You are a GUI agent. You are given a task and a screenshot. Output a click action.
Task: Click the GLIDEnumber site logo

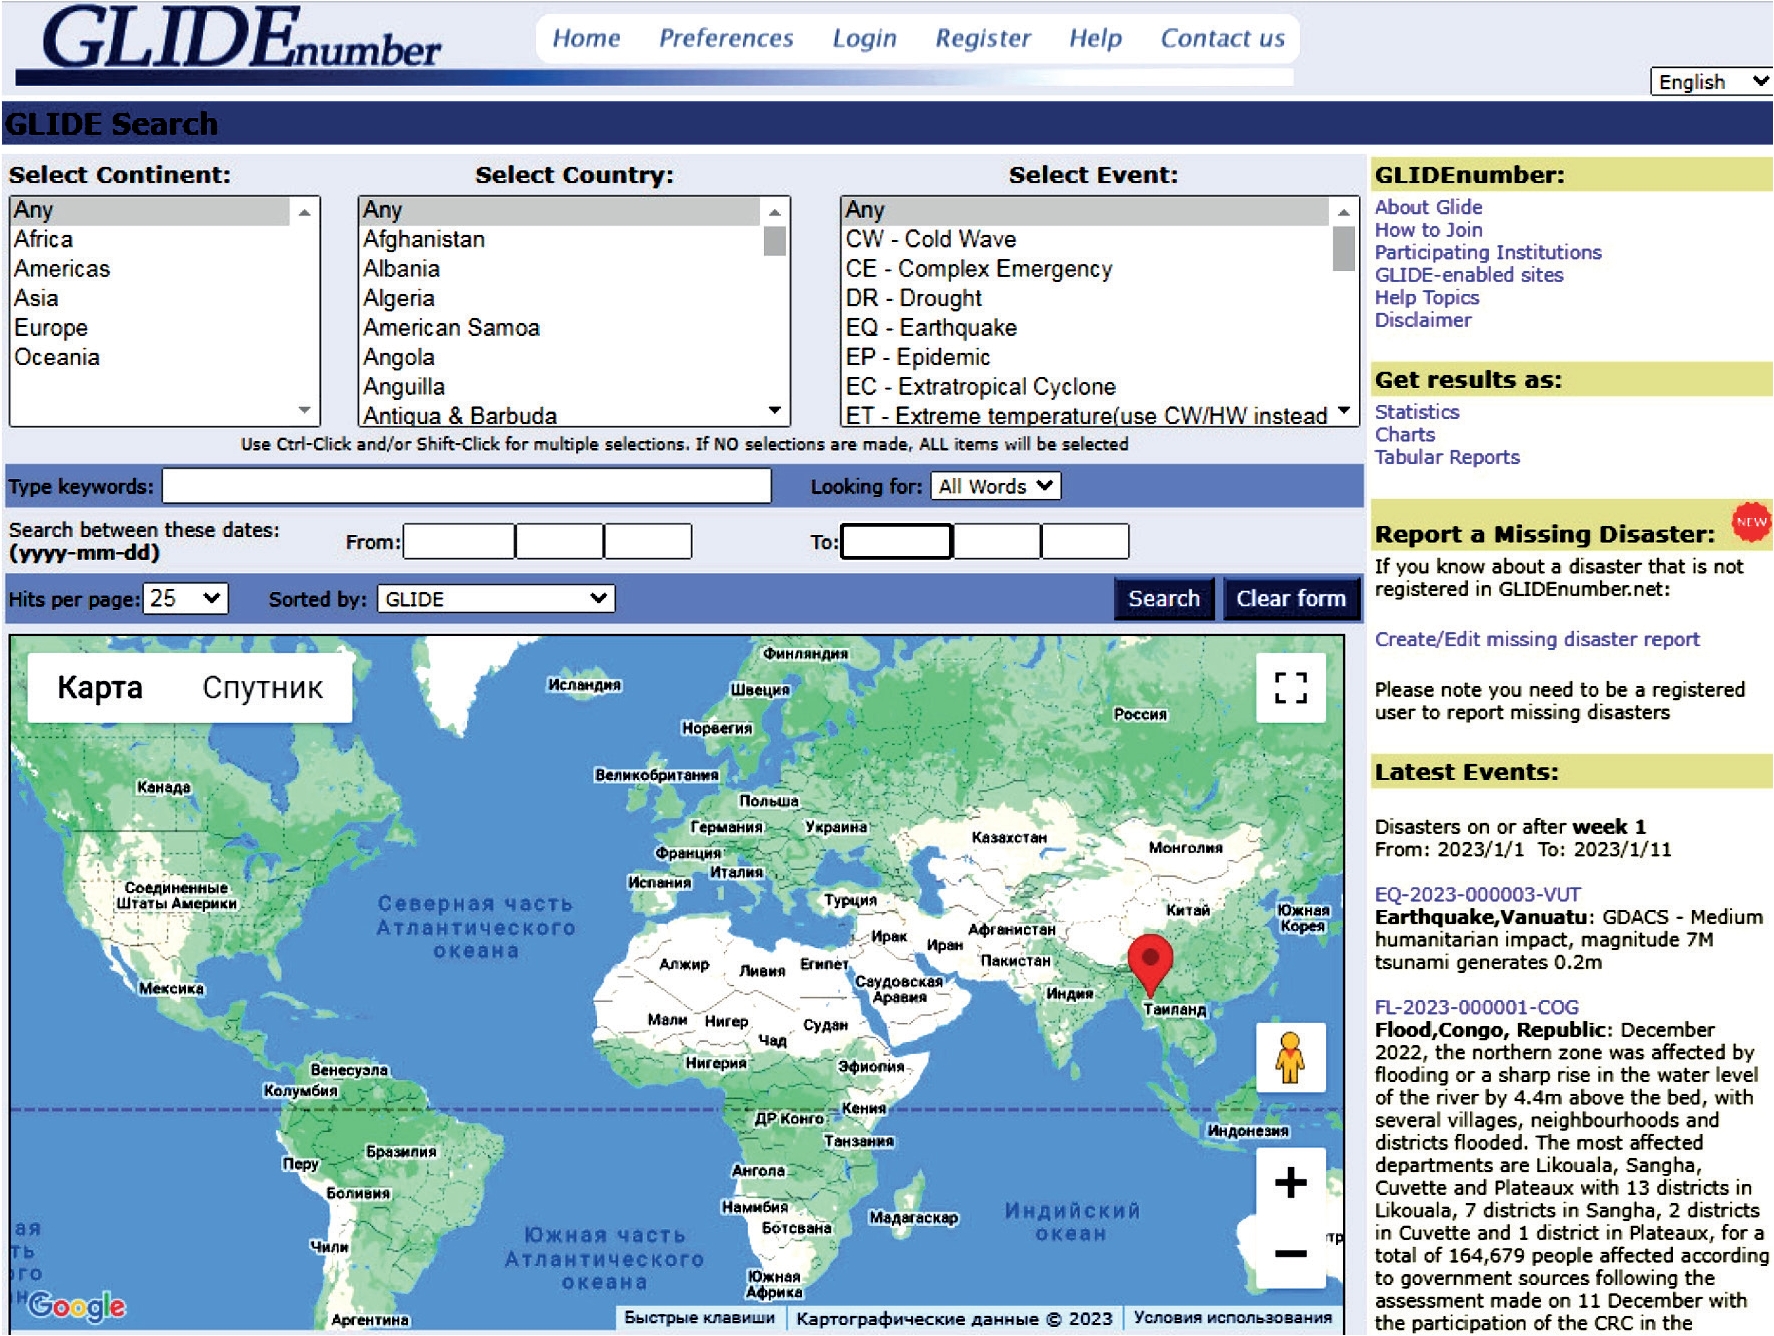pos(241,42)
